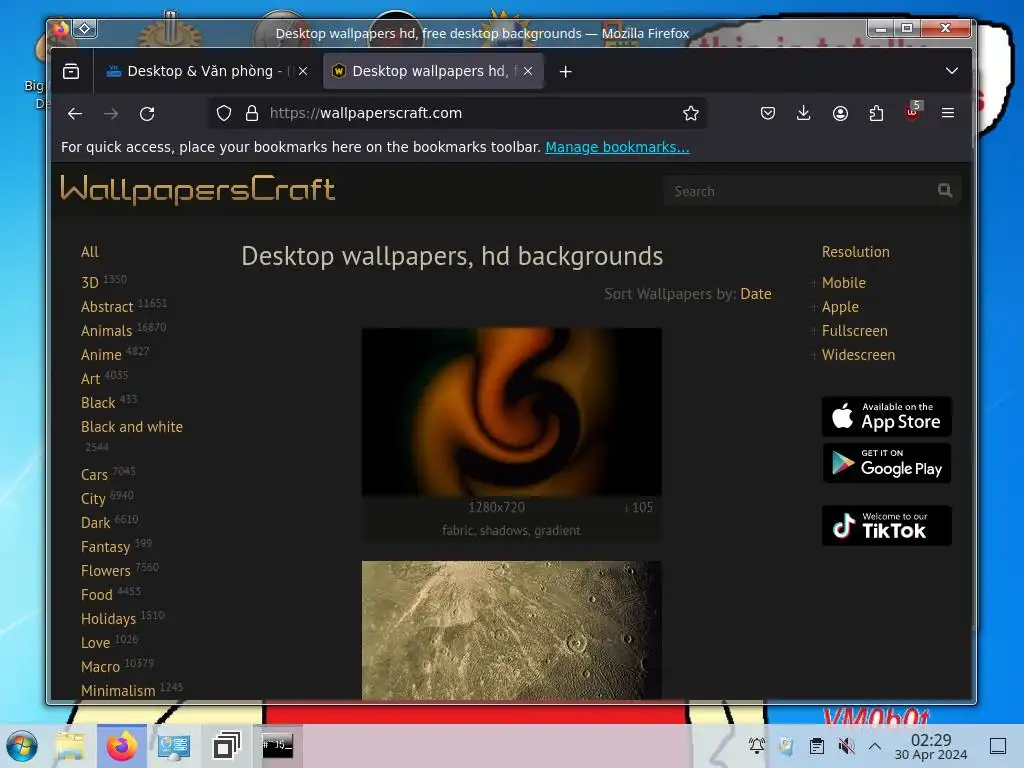Open the show desktop notification button
Viewport: 1024px width, 768px height.
tap(998, 746)
